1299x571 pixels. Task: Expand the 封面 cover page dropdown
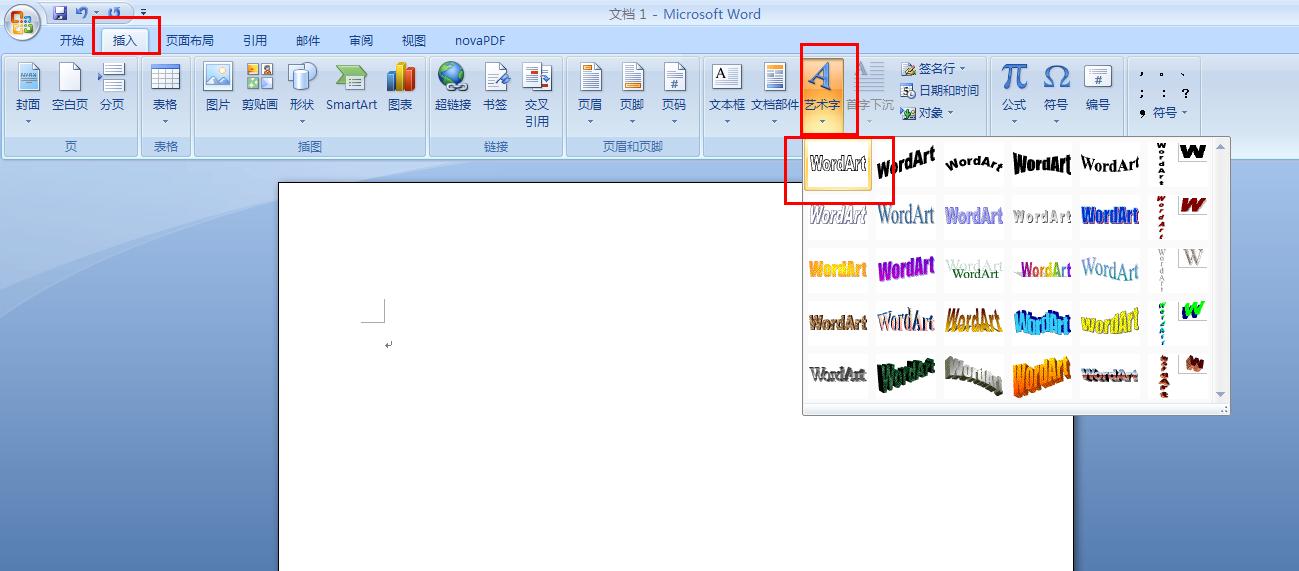[28, 121]
